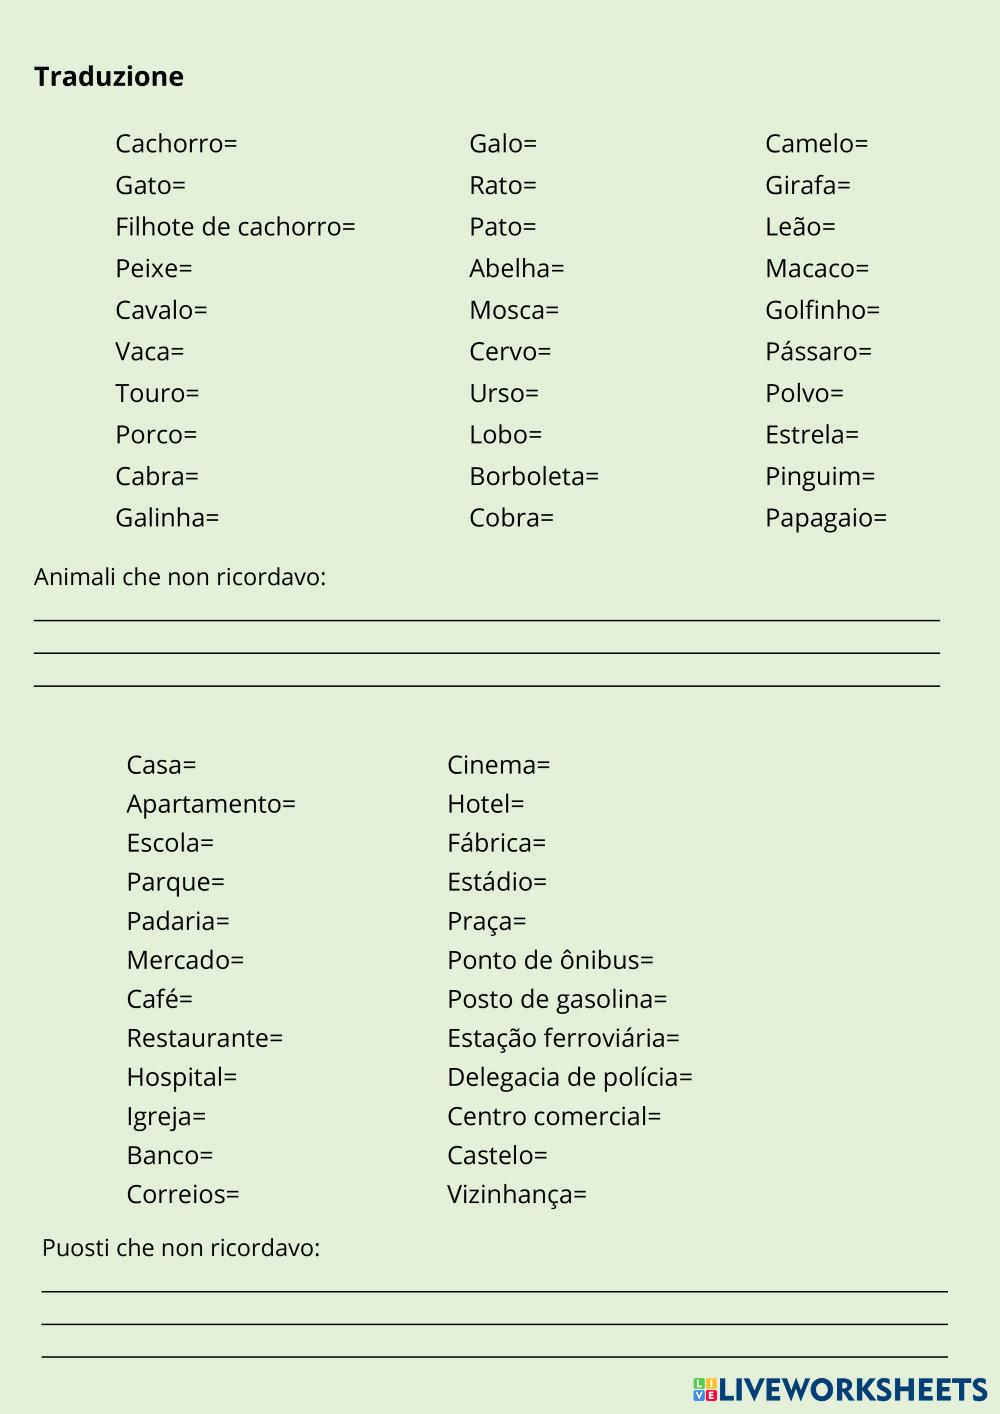Screen dimensions: 1000x1414
Task: Select the Galinha= translation item
Action: point(167,518)
